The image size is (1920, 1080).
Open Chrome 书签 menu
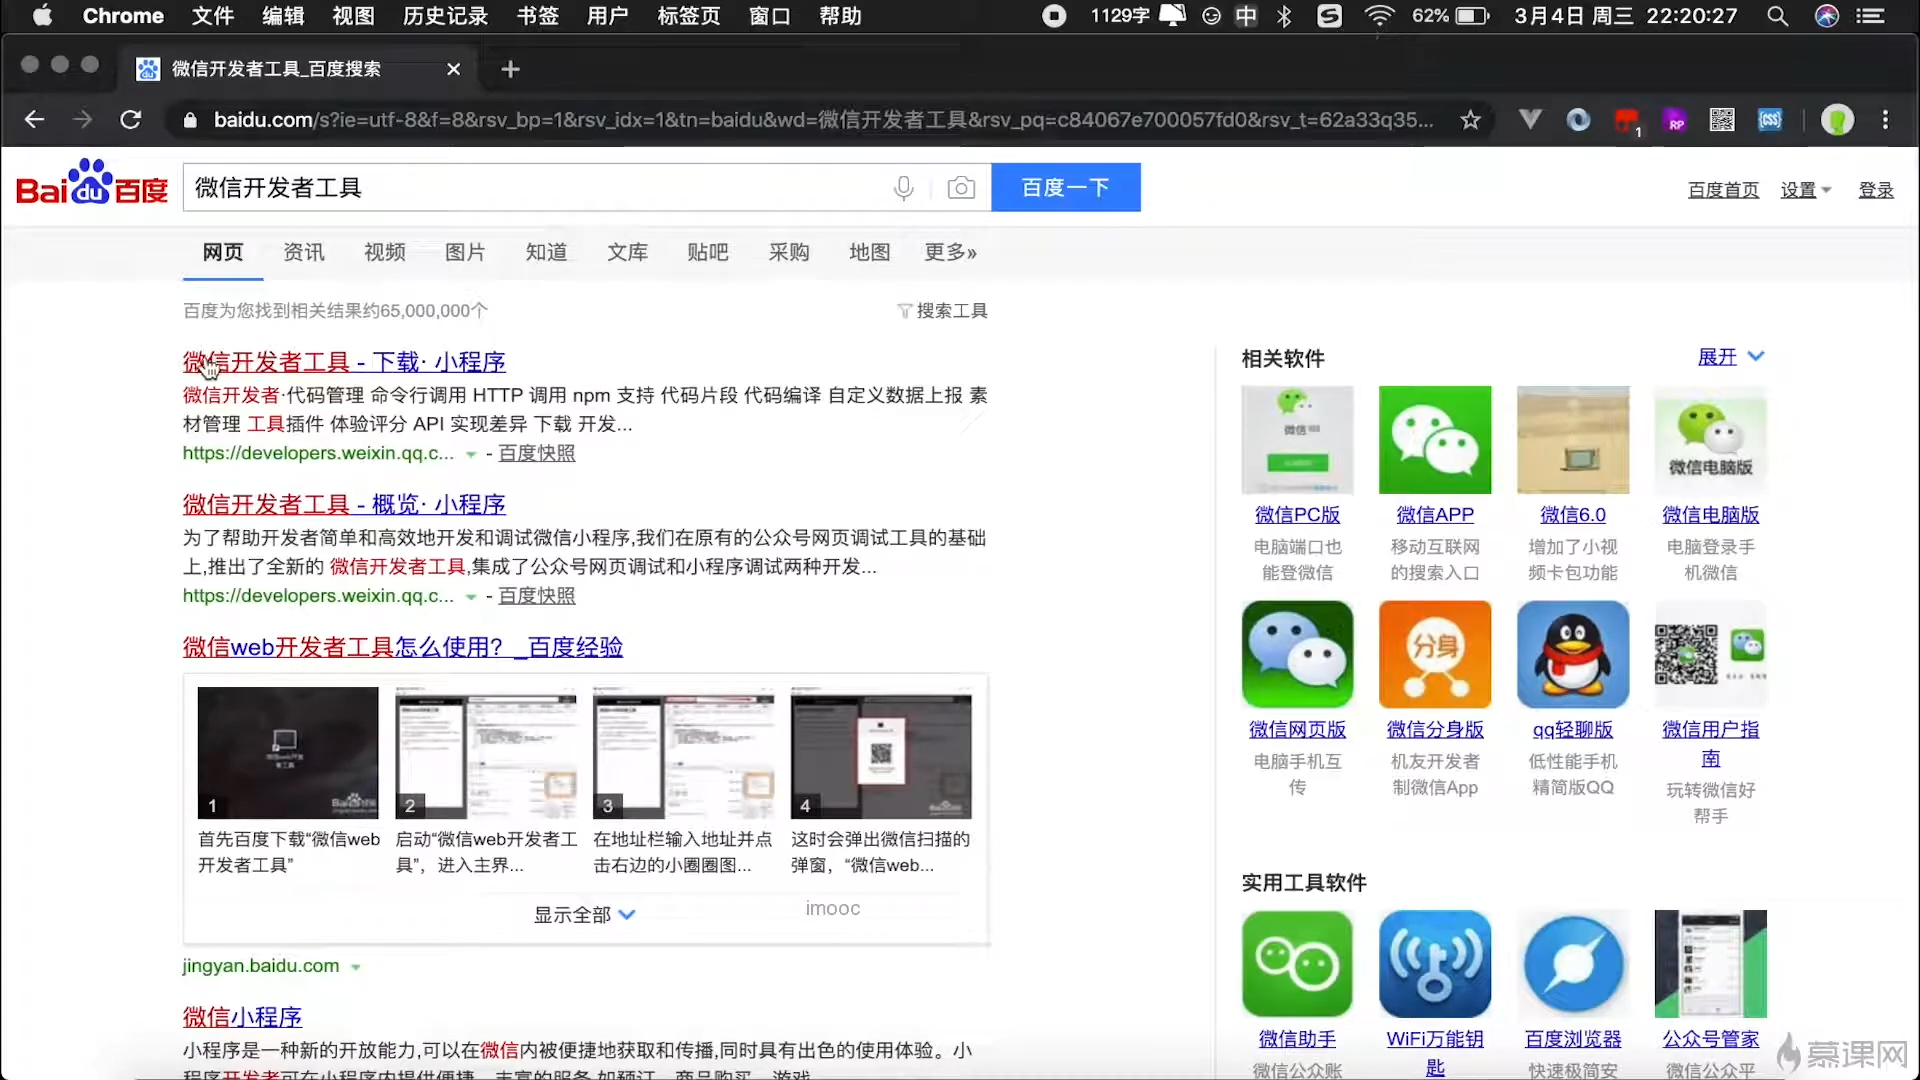click(538, 16)
